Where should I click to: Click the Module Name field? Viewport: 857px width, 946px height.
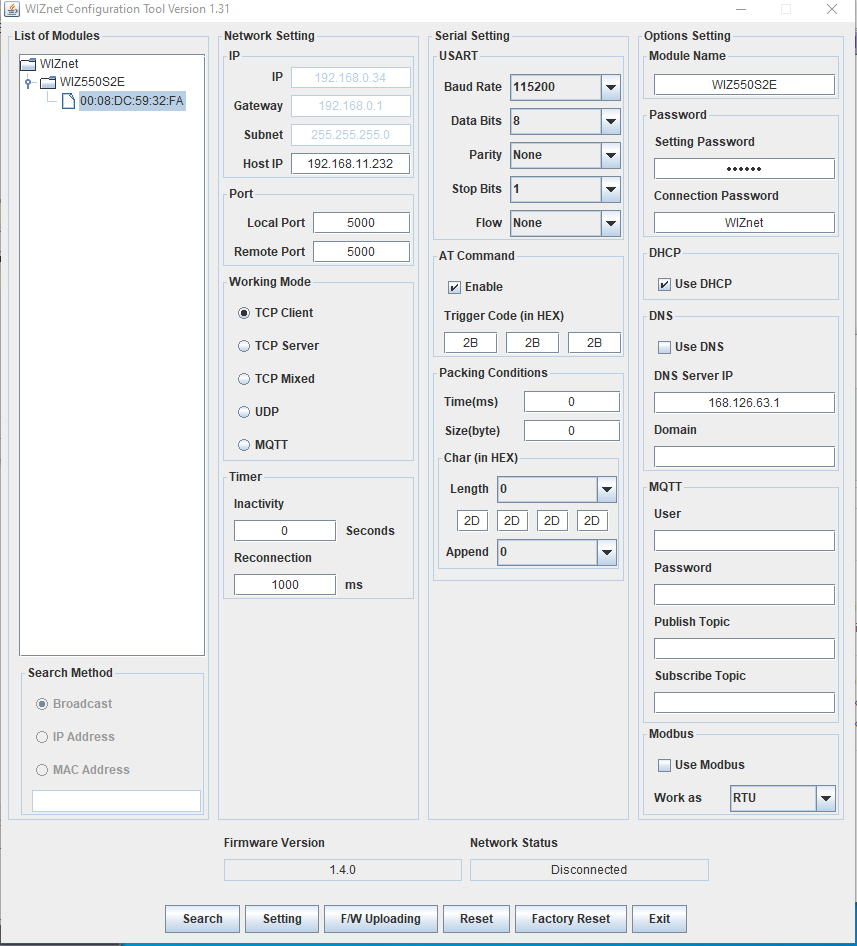click(744, 84)
